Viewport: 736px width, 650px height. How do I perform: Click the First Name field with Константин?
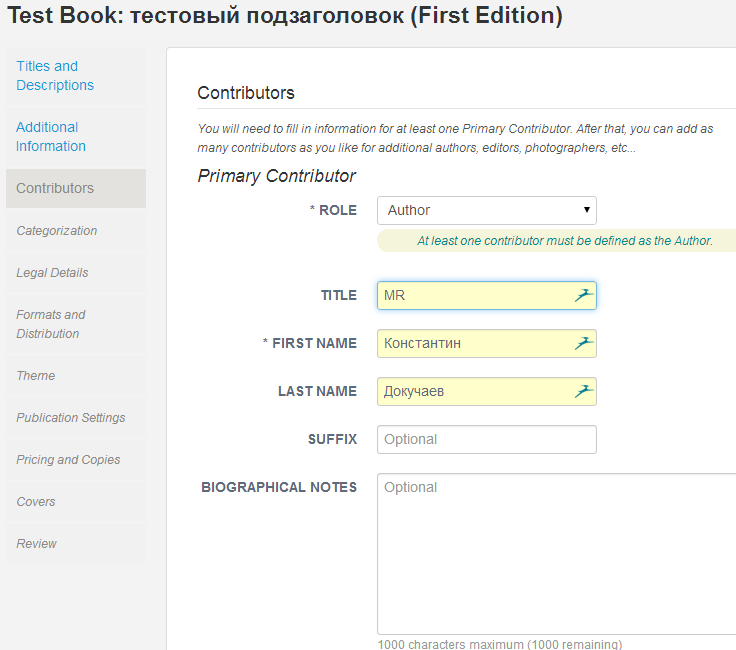pos(487,343)
